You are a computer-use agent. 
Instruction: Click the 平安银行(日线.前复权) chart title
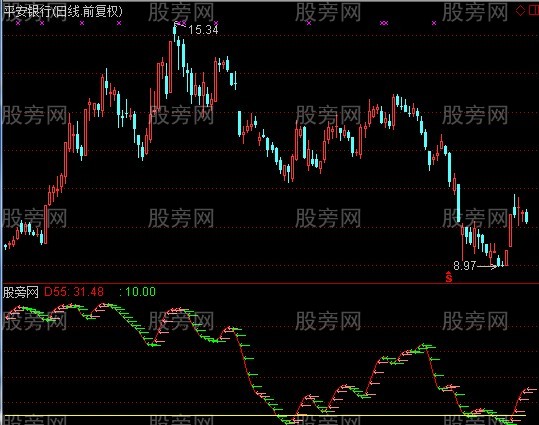63,11
